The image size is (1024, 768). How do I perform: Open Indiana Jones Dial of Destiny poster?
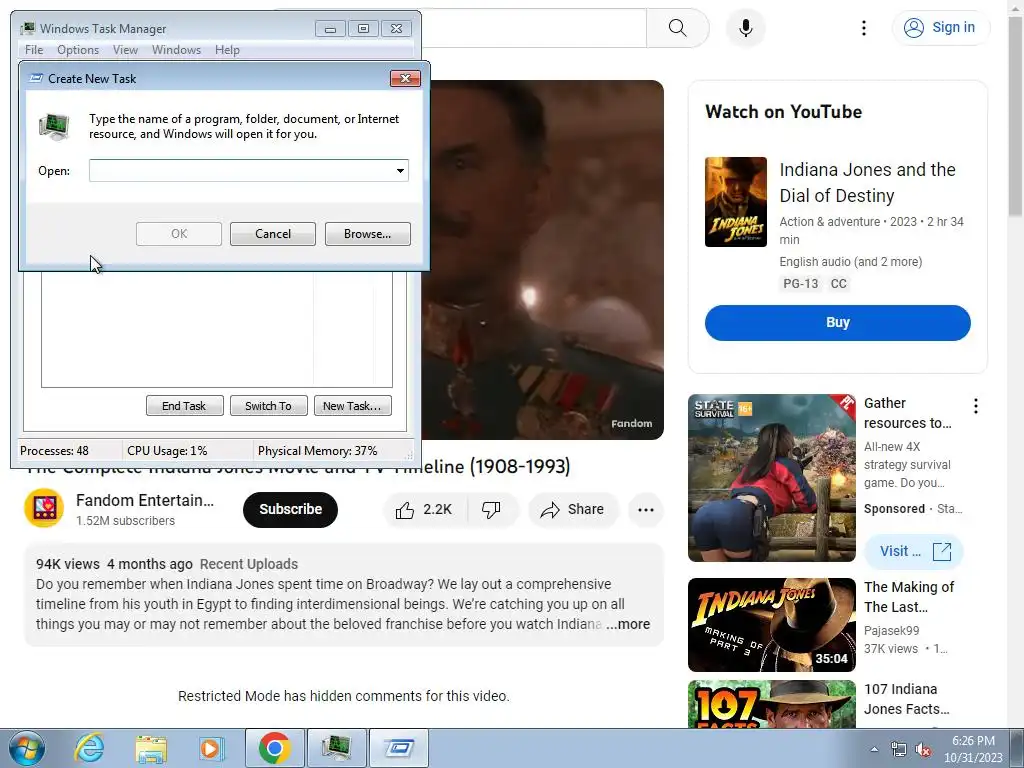click(735, 202)
